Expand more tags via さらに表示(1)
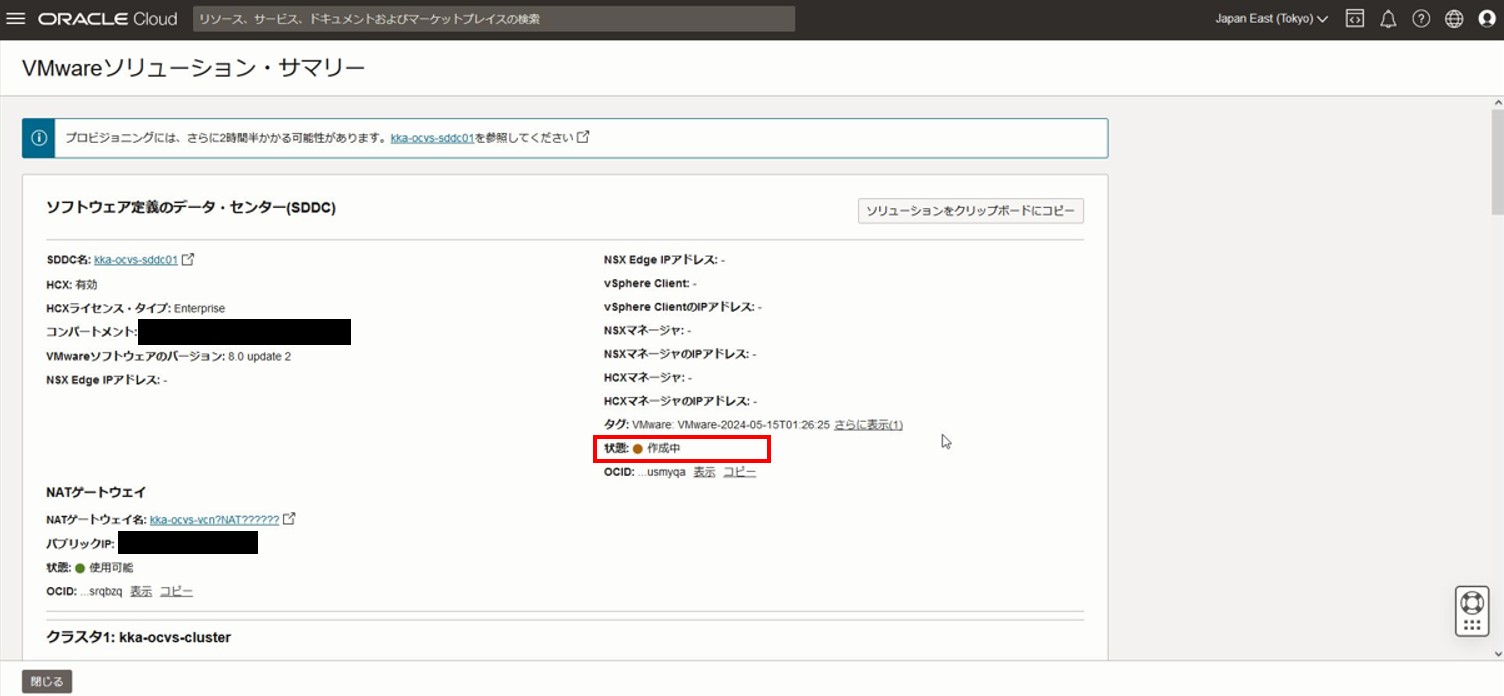This screenshot has height=696, width=1504. 868,425
